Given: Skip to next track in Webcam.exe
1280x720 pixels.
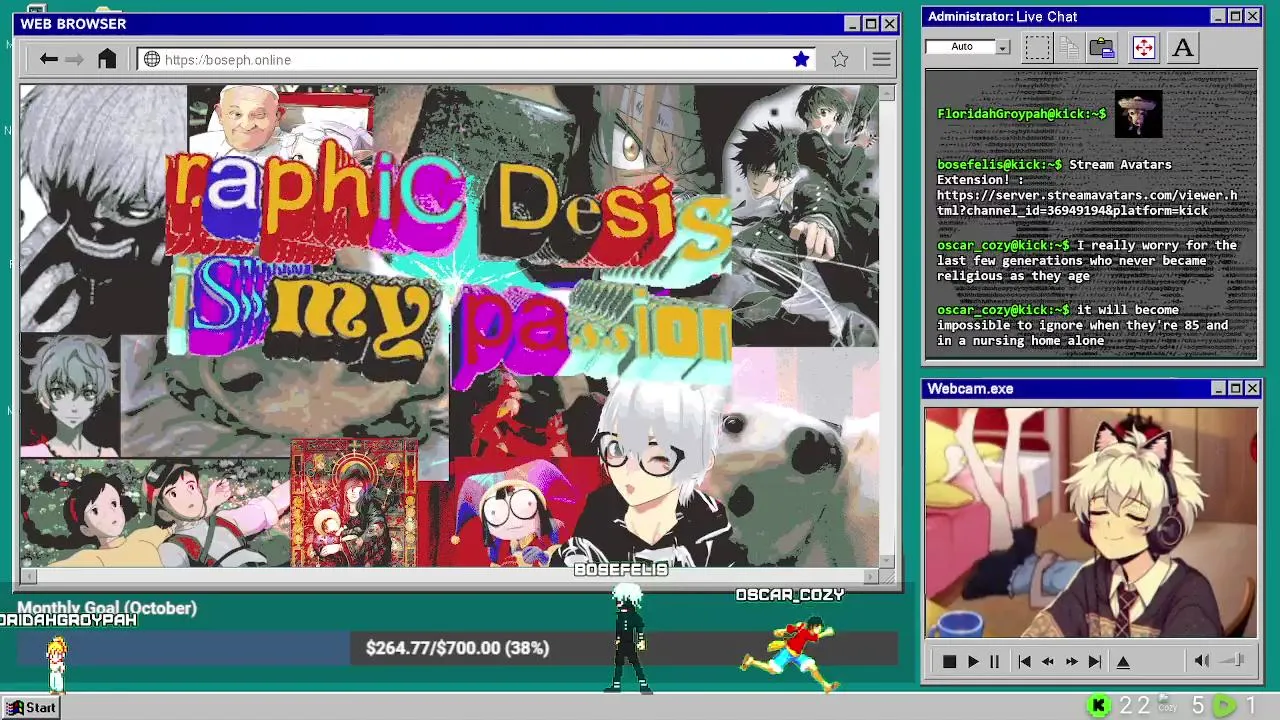Looking at the screenshot, I should point(1095,661).
